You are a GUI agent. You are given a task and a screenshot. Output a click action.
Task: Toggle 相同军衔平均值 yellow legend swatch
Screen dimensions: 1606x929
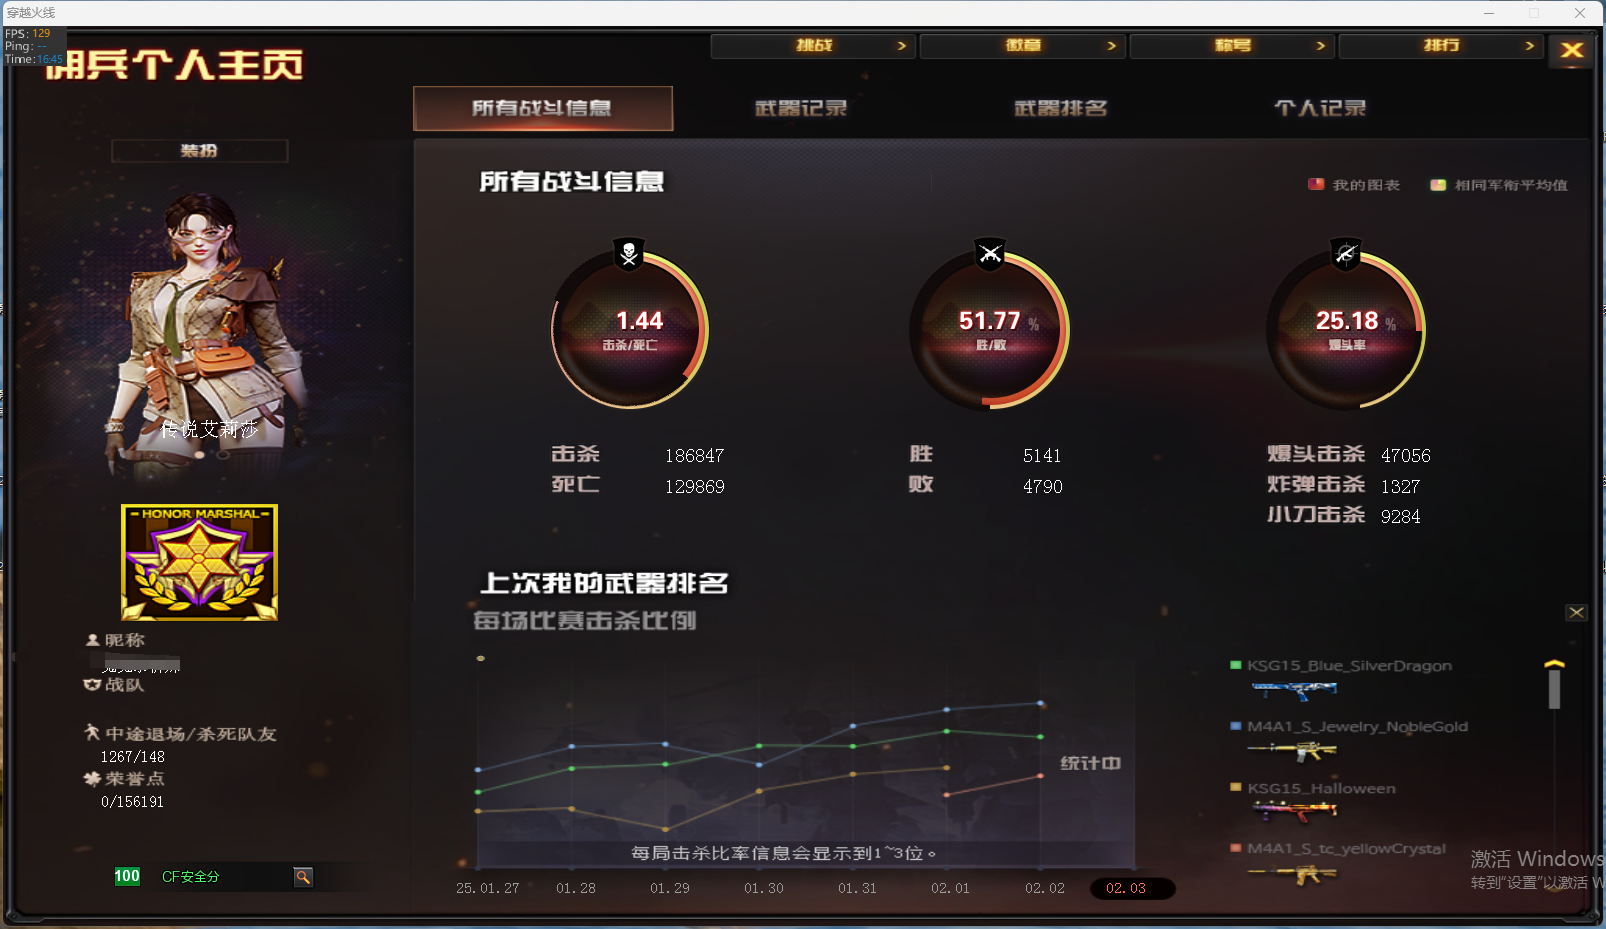1438,185
